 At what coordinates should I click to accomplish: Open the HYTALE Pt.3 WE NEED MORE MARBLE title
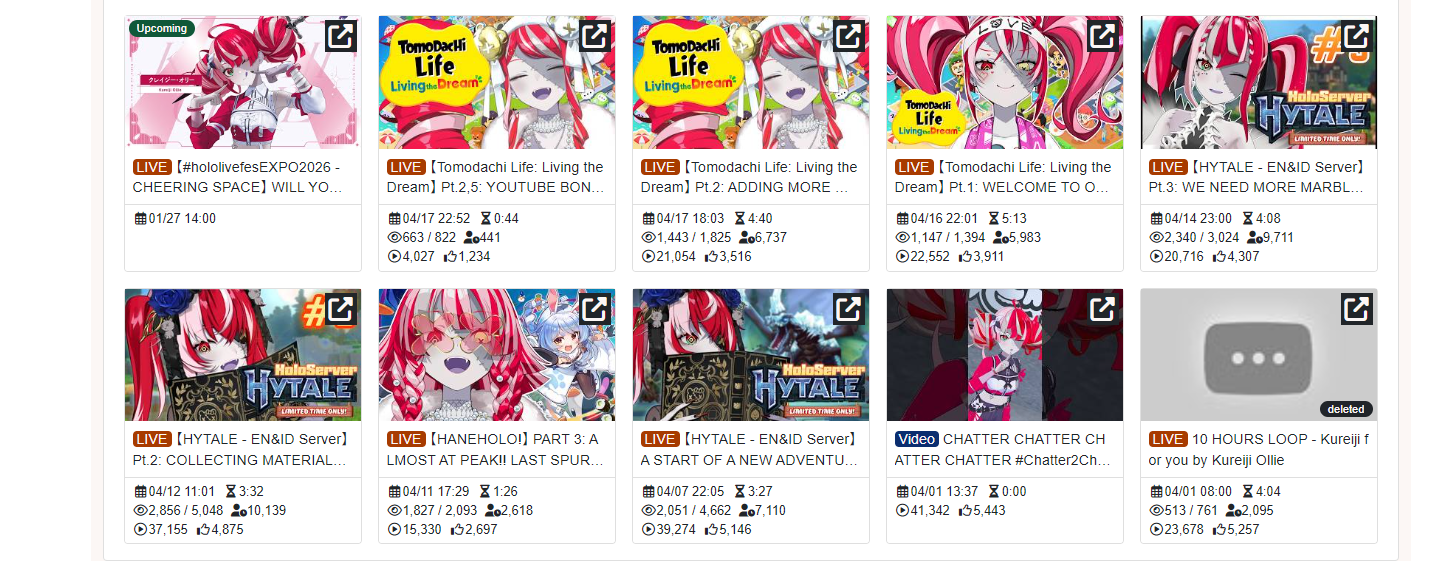(x=1258, y=177)
